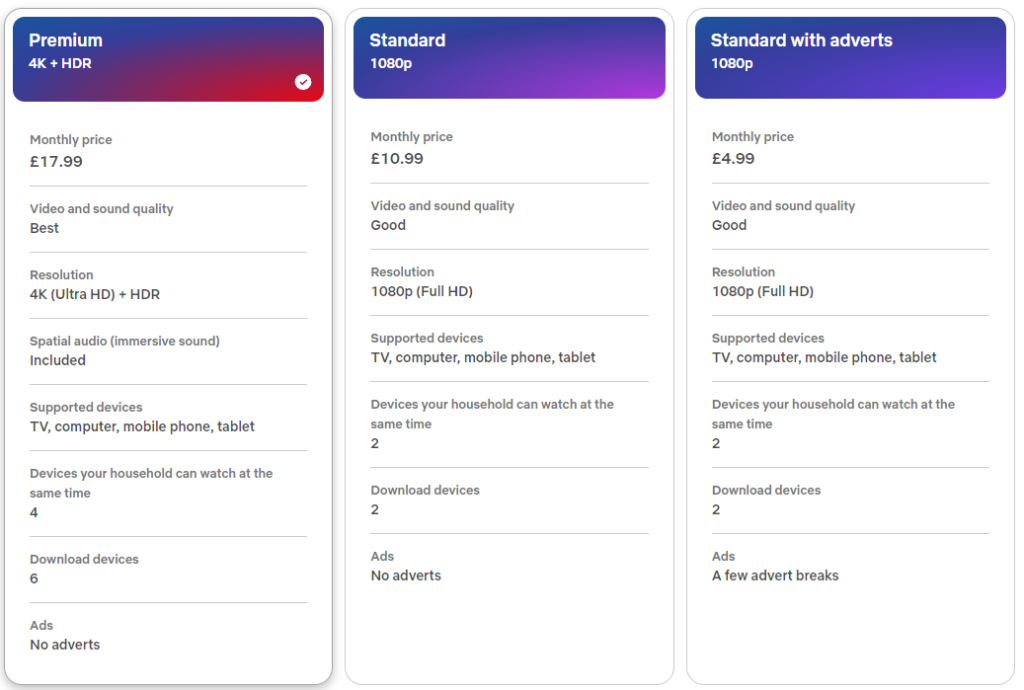
Task: Select the Premium 4K + HDR plan header
Action: [168, 59]
